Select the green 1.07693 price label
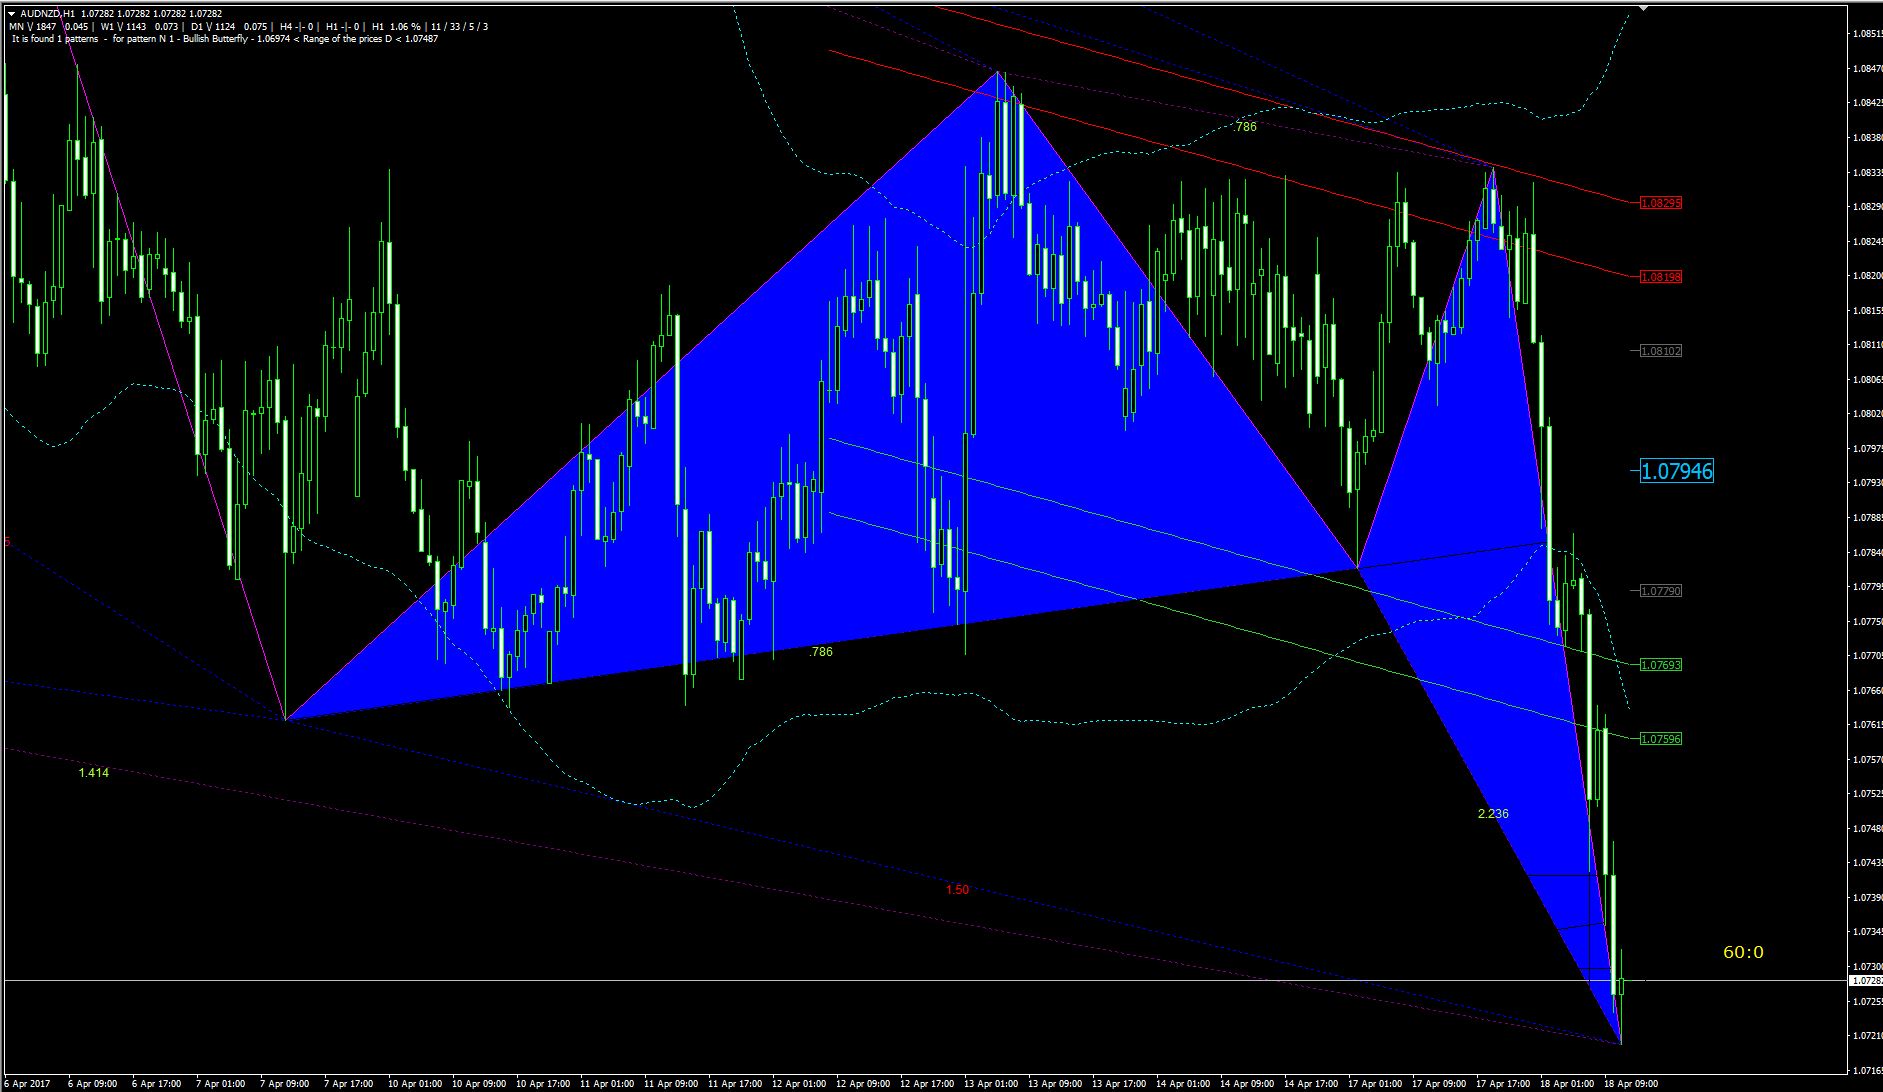The image size is (1883, 1092). pos(1661,665)
